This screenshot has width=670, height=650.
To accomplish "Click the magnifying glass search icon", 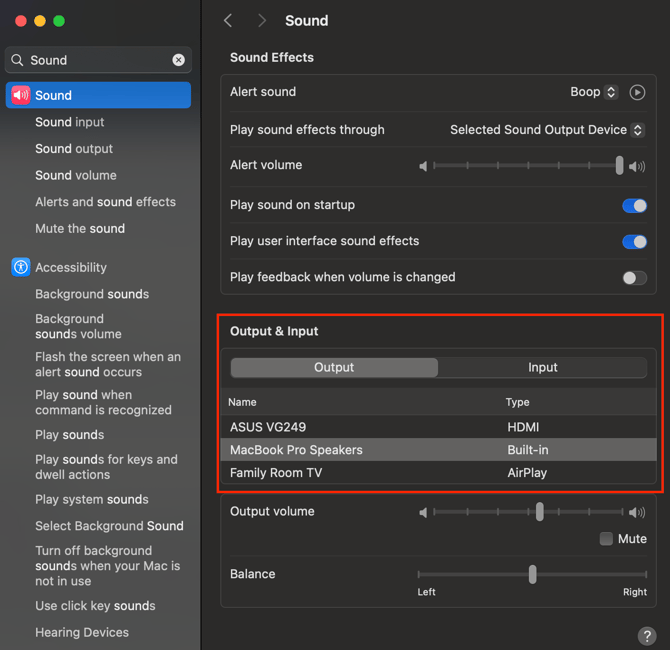I will pos(18,60).
